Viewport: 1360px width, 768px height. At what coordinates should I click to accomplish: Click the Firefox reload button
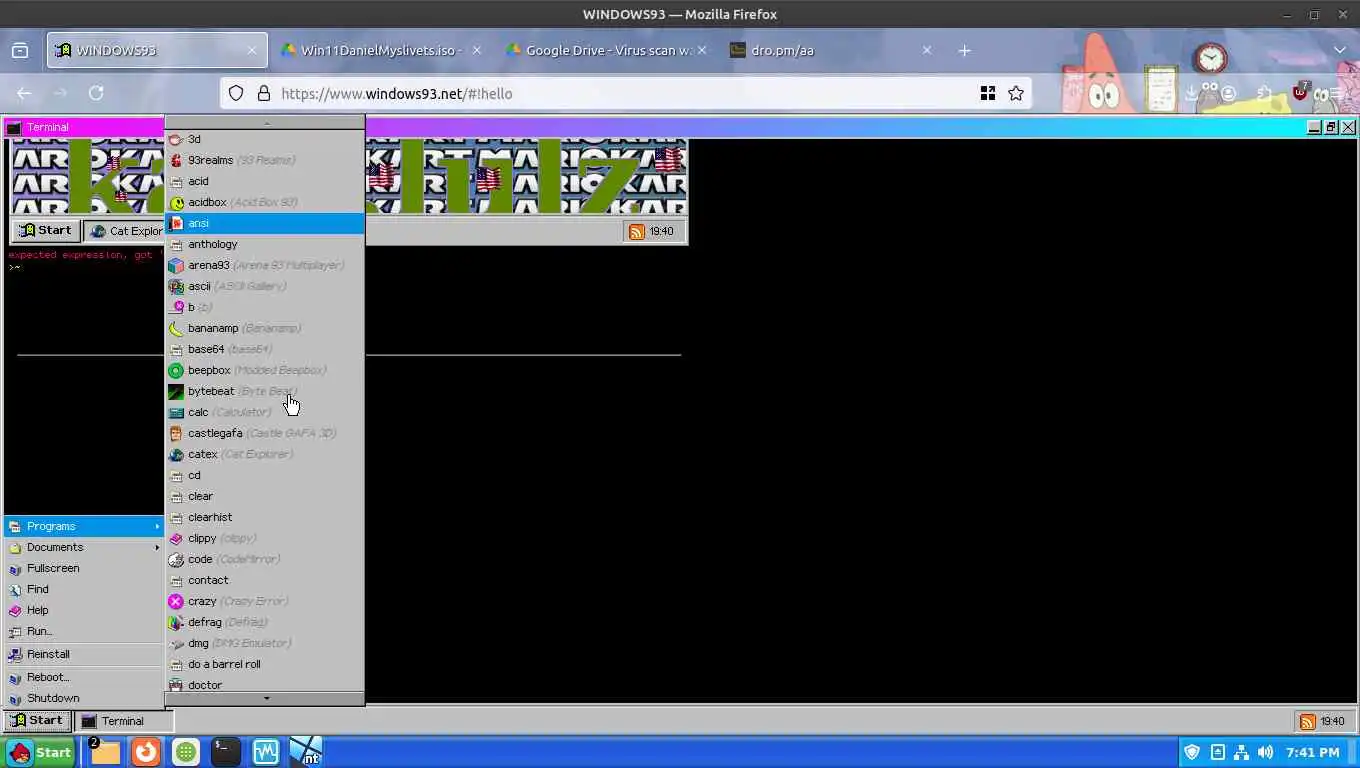(96, 93)
